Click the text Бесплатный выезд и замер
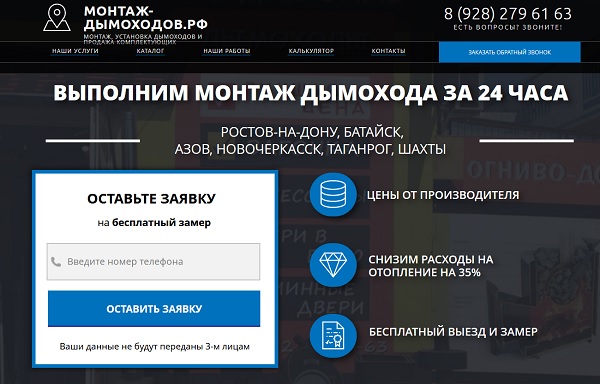Image resolution: width=600 pixels, height=384 pixels. pos(453,332)
